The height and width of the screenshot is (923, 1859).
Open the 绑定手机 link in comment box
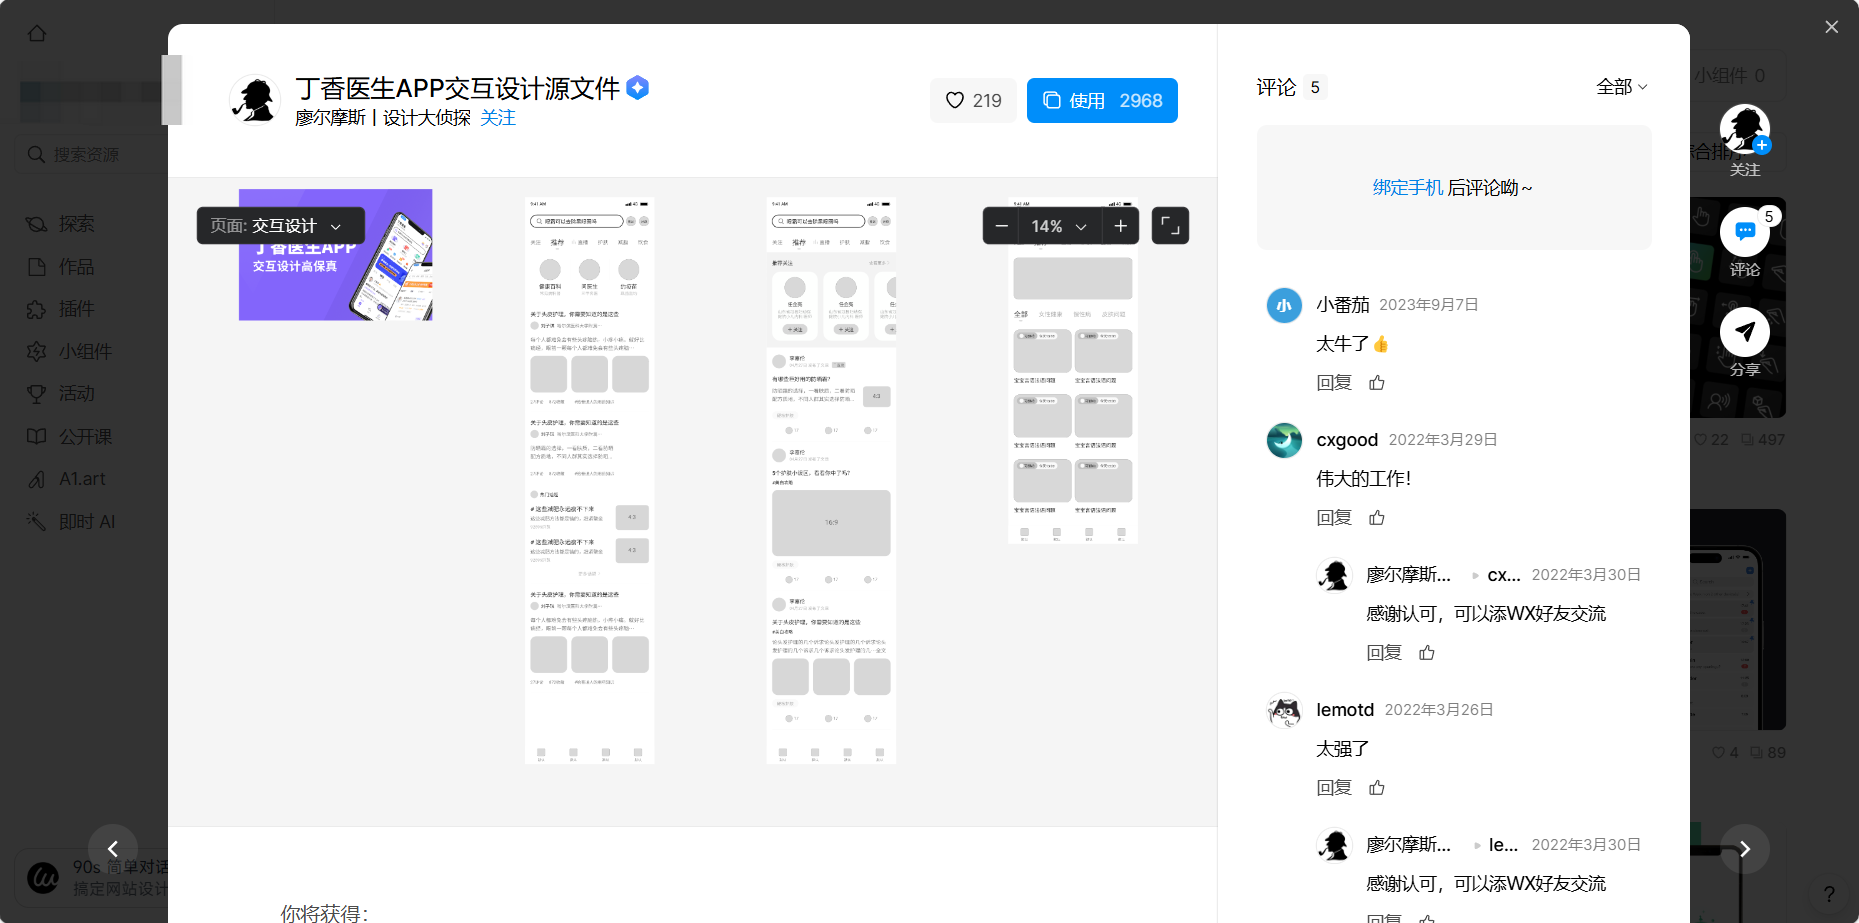(1407, 187)
